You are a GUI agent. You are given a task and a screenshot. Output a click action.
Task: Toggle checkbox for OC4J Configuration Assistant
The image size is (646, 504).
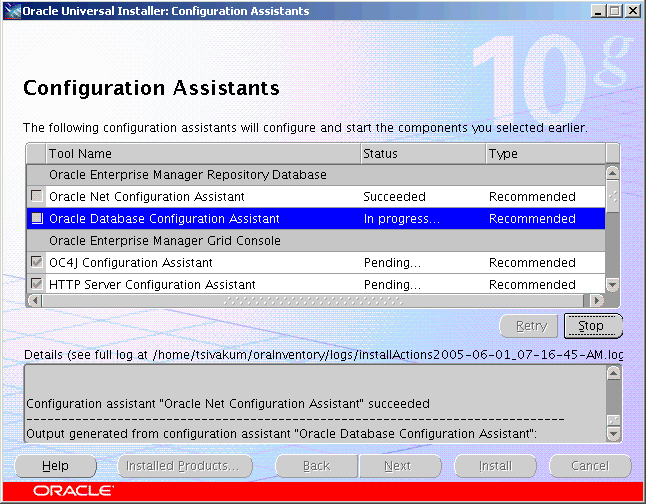coord(37,262)
